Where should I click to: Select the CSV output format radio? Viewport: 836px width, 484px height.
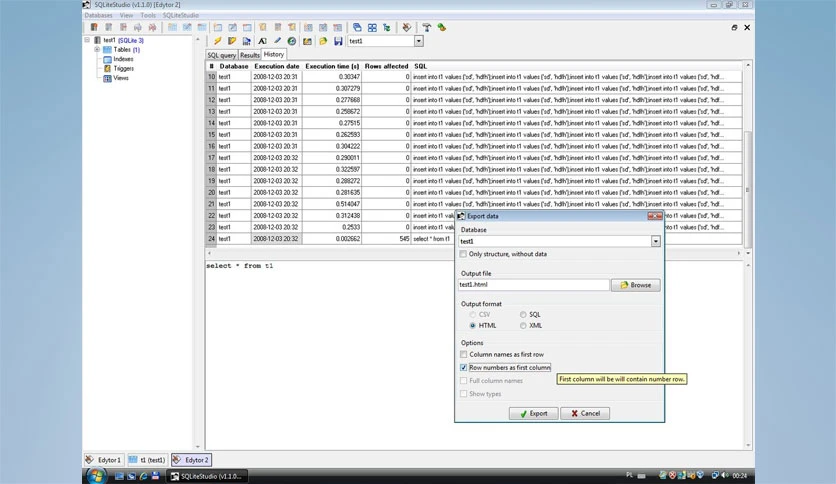click(472, 314)
